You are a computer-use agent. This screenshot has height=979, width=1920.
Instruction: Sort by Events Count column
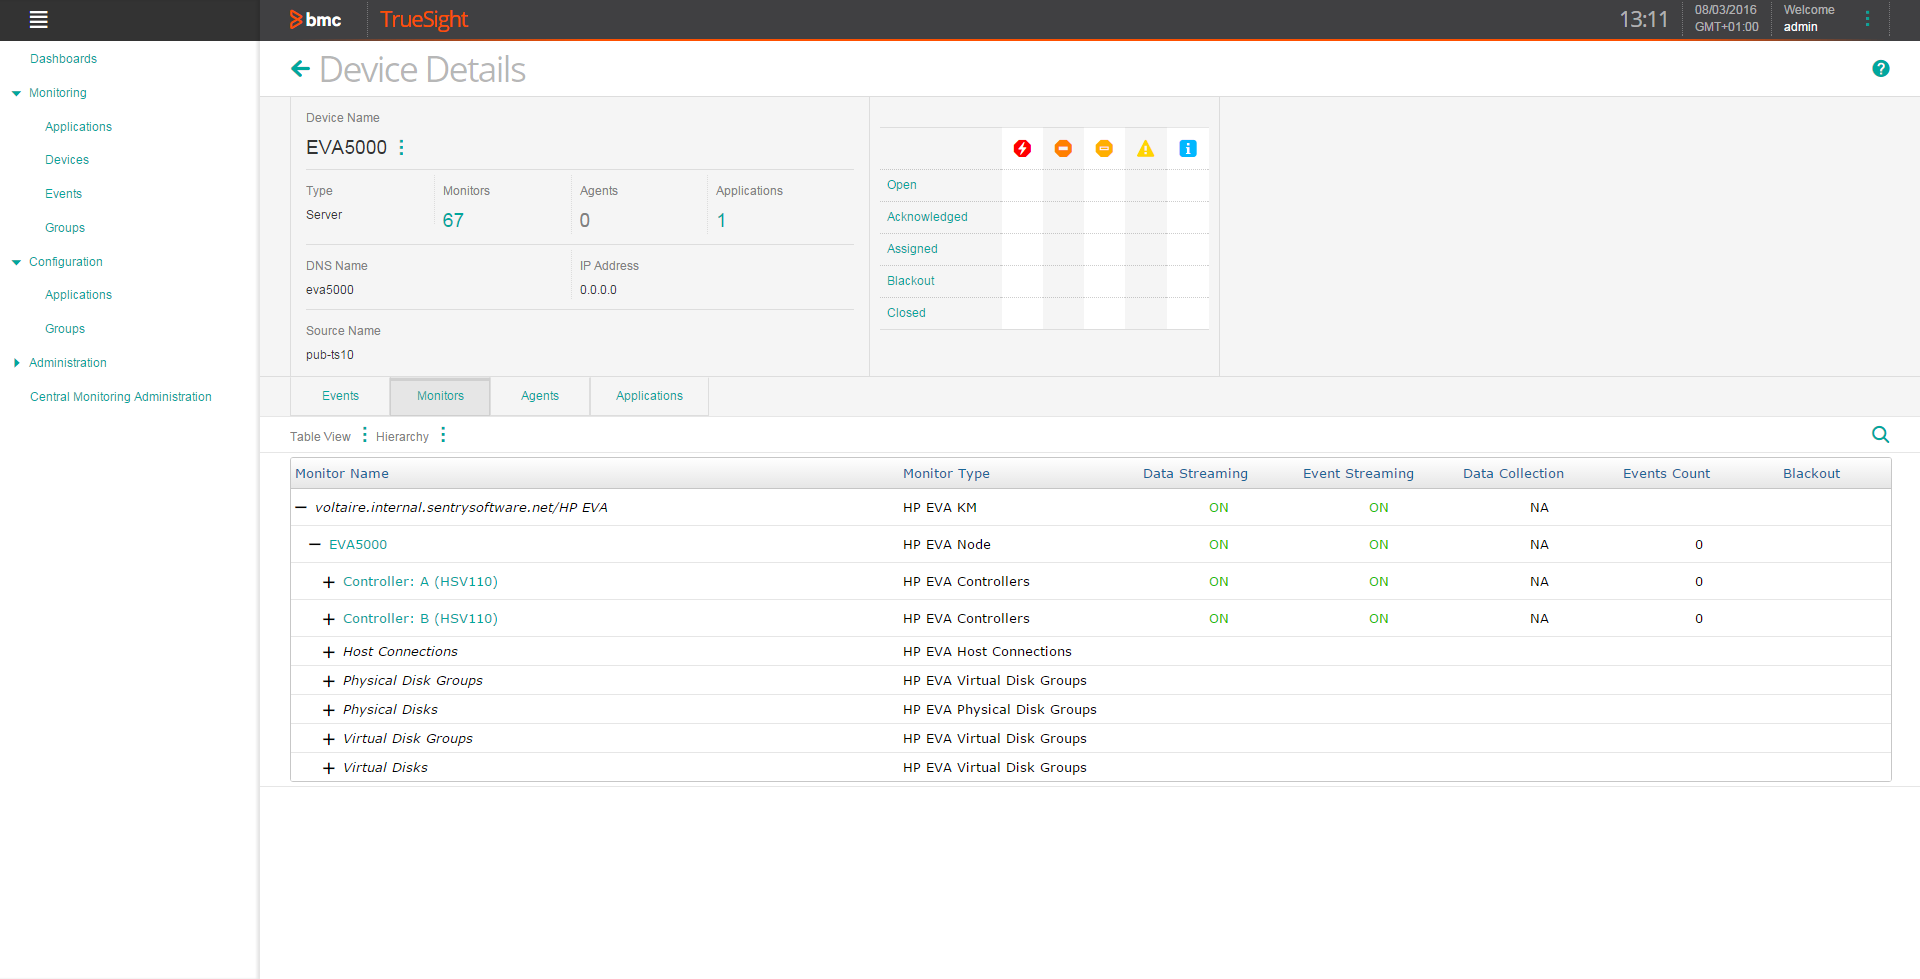tap(1666, 474)
